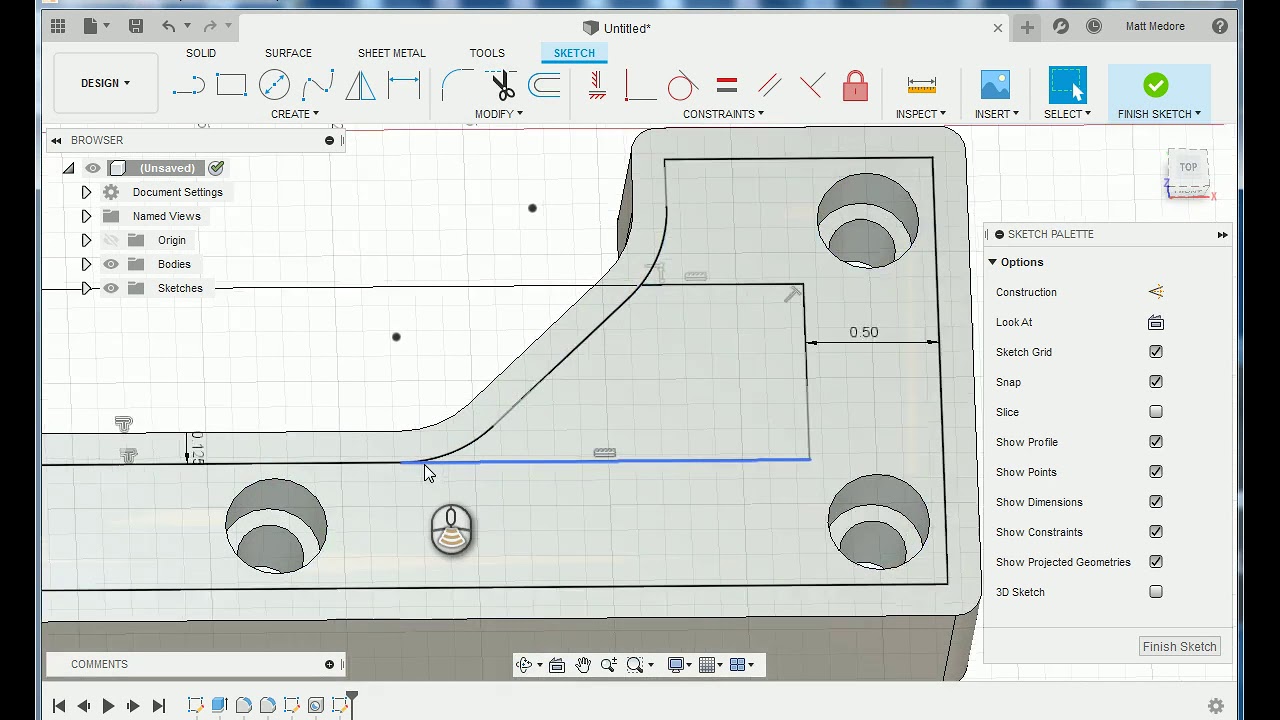
Task: Toggle the Show Points checkbox
Action: click(1156, 472)
